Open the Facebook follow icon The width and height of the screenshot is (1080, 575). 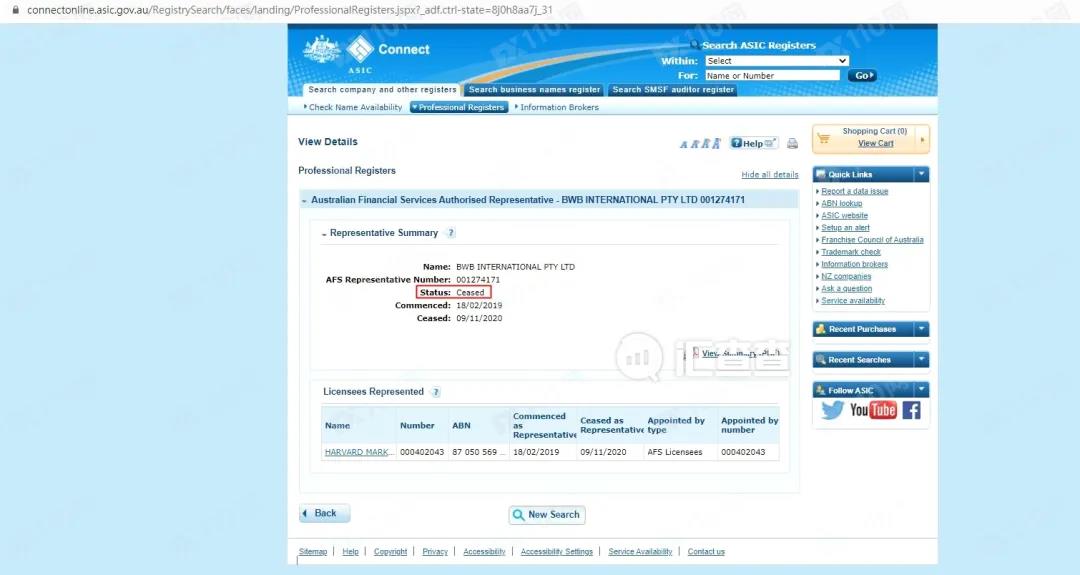[x=911, y=410]
